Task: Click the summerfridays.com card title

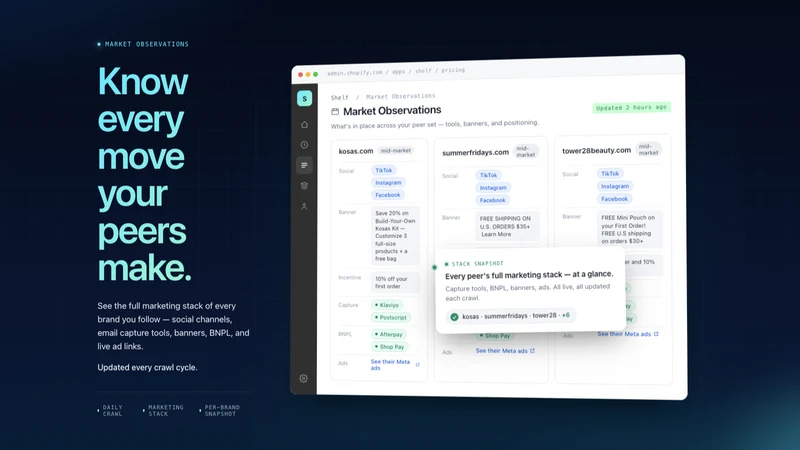Action: point(476,153)
